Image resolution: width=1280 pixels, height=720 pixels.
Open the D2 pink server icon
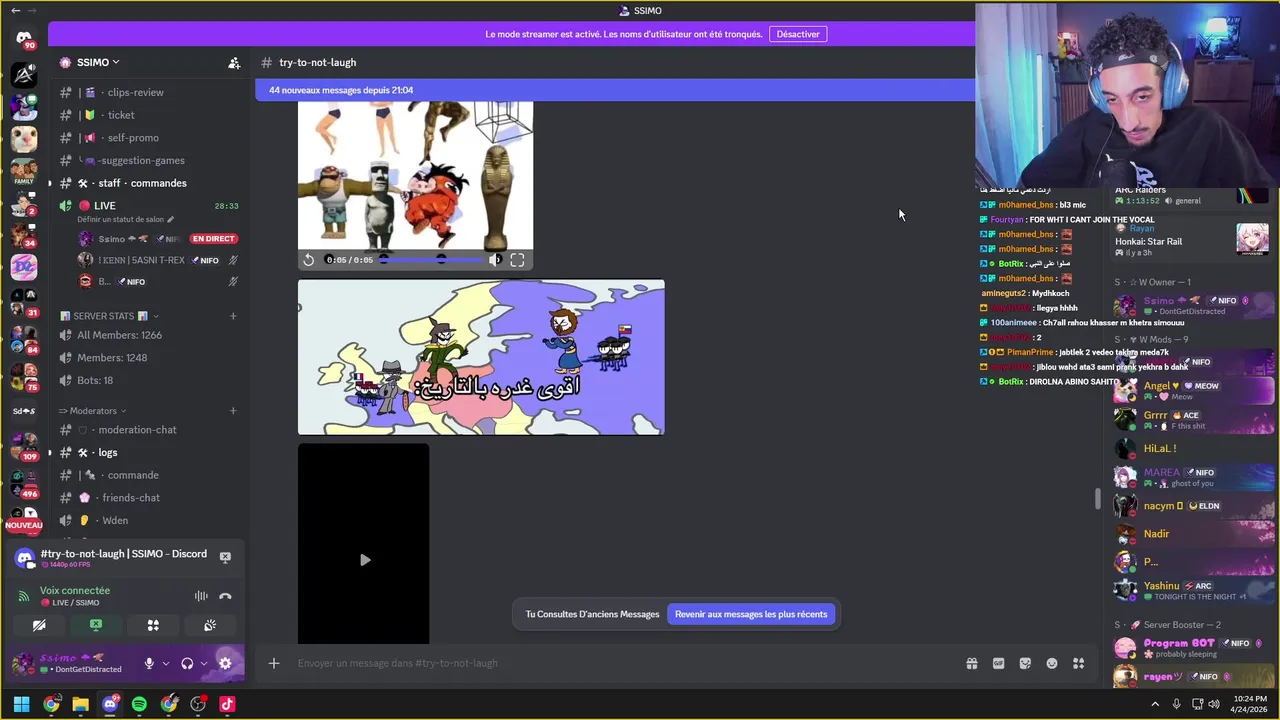click(24, 267)
